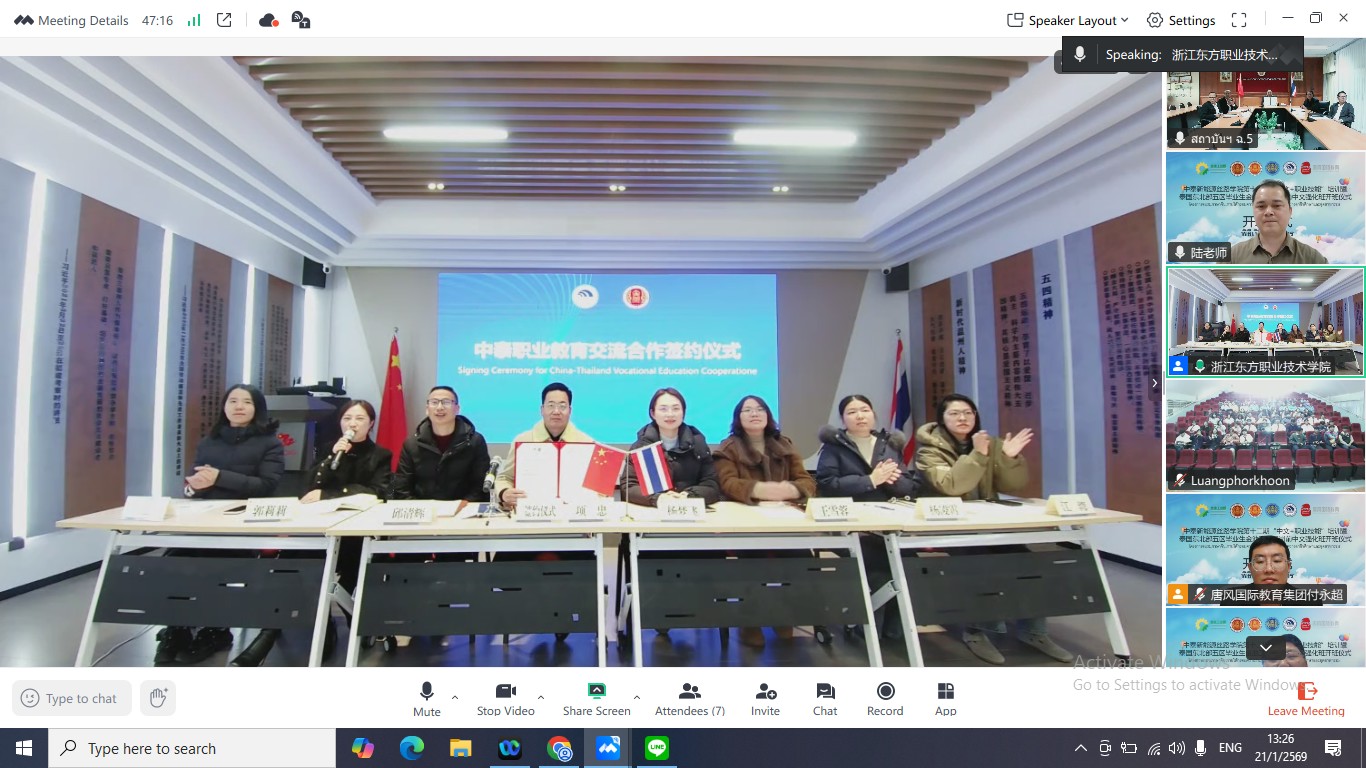
Task: Open Meeting Details
Action: point(71,20)
